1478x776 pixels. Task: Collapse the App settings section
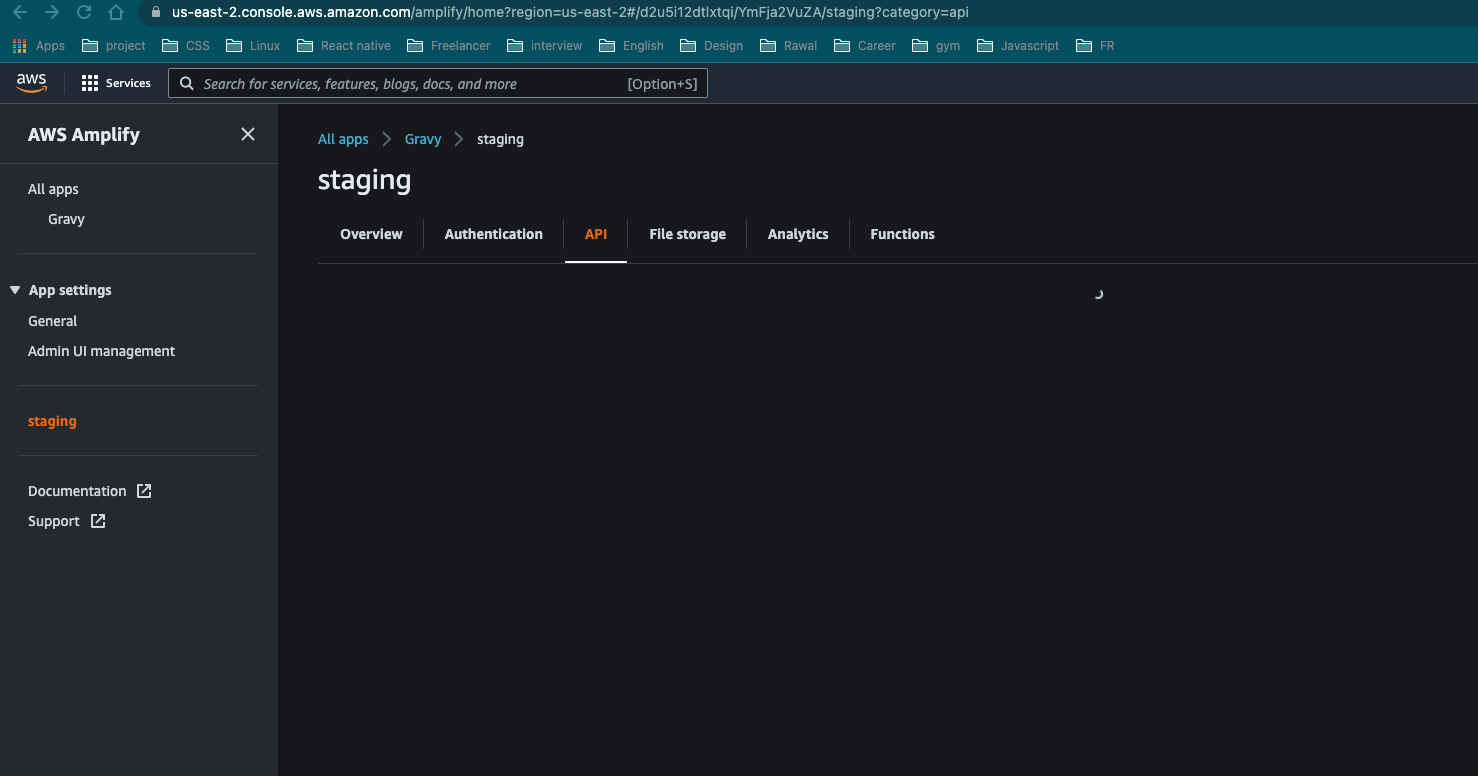click(x=14, y=290)
